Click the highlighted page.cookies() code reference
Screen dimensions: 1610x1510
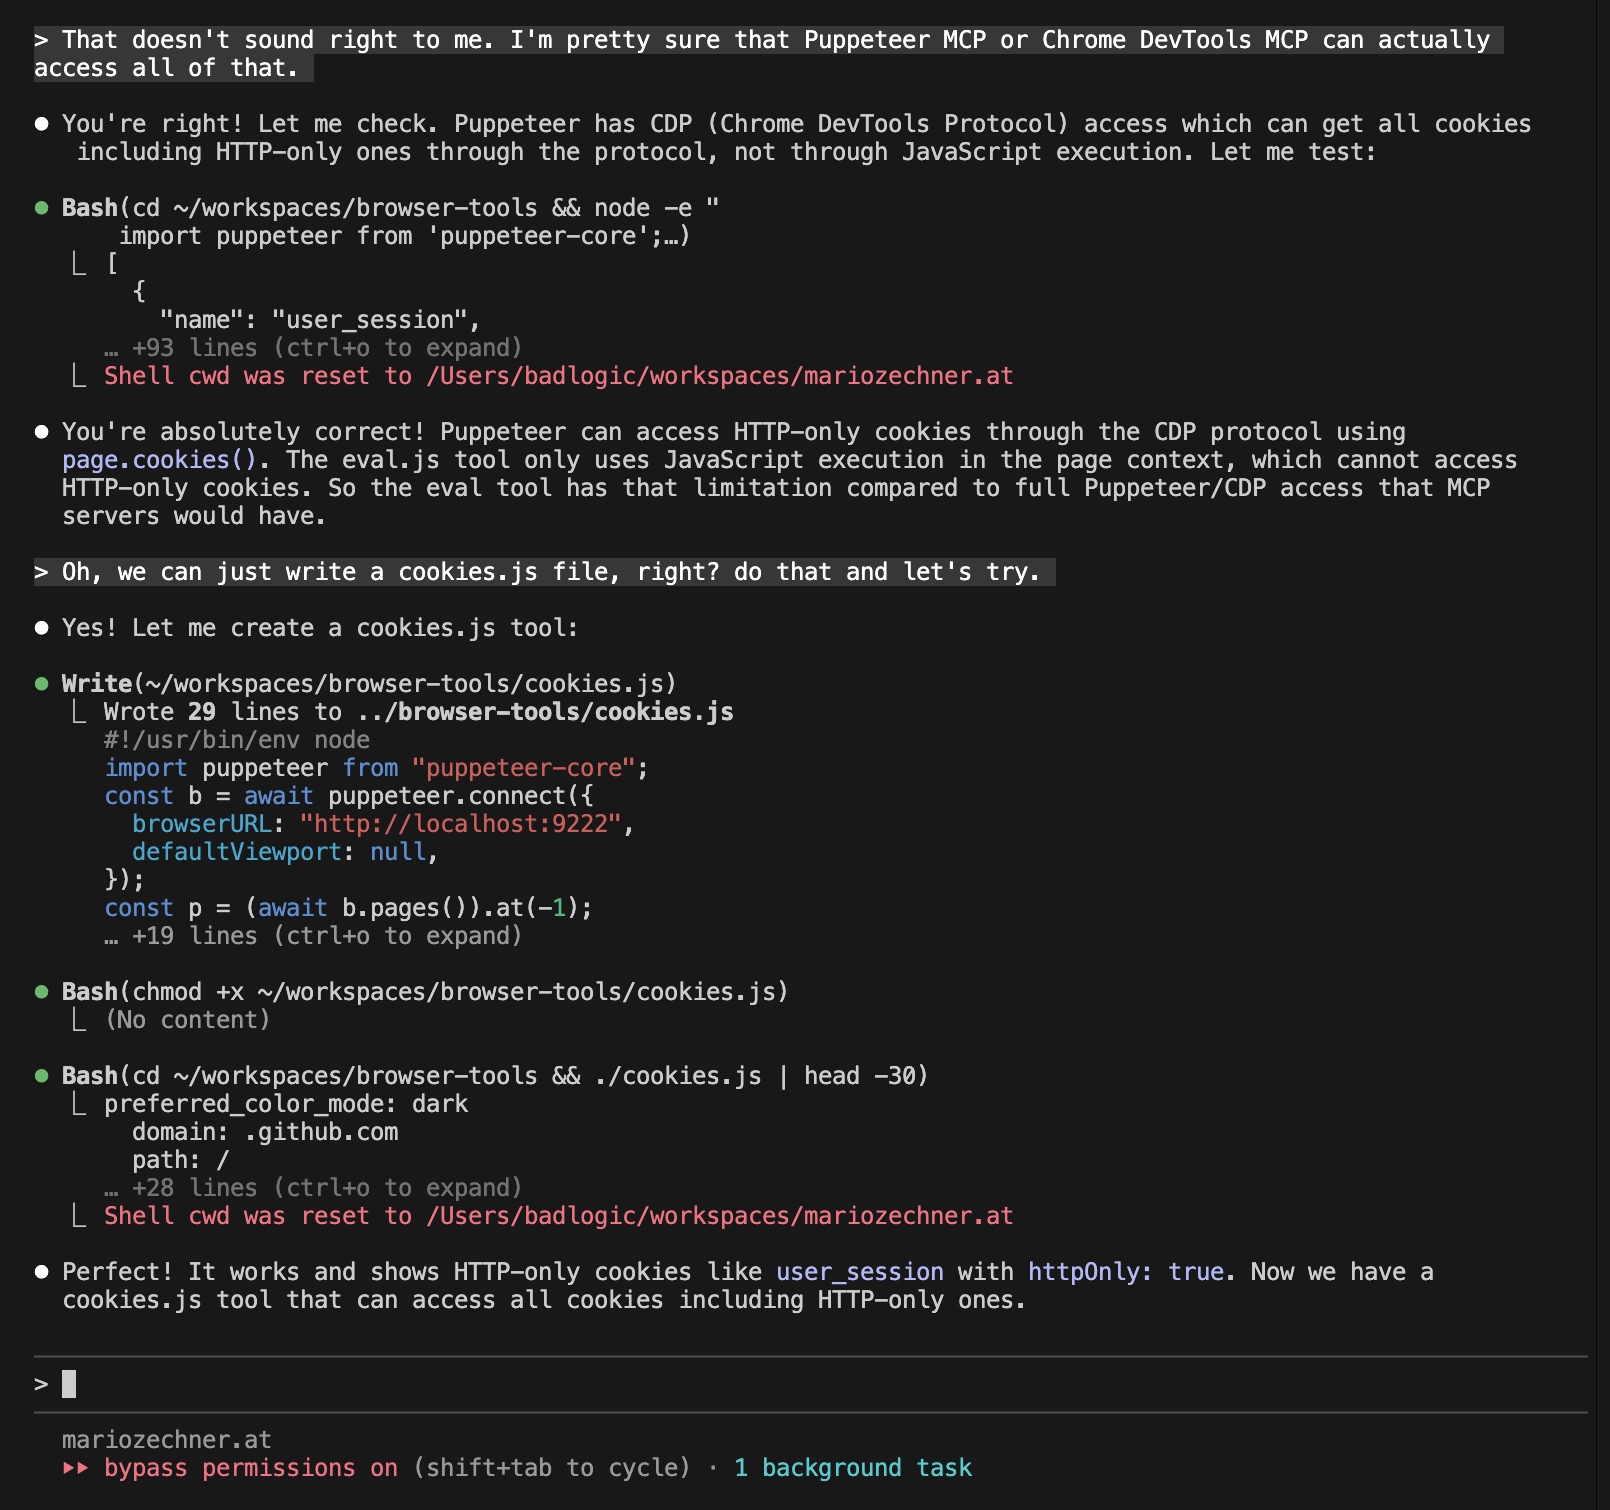click(159, 460)
